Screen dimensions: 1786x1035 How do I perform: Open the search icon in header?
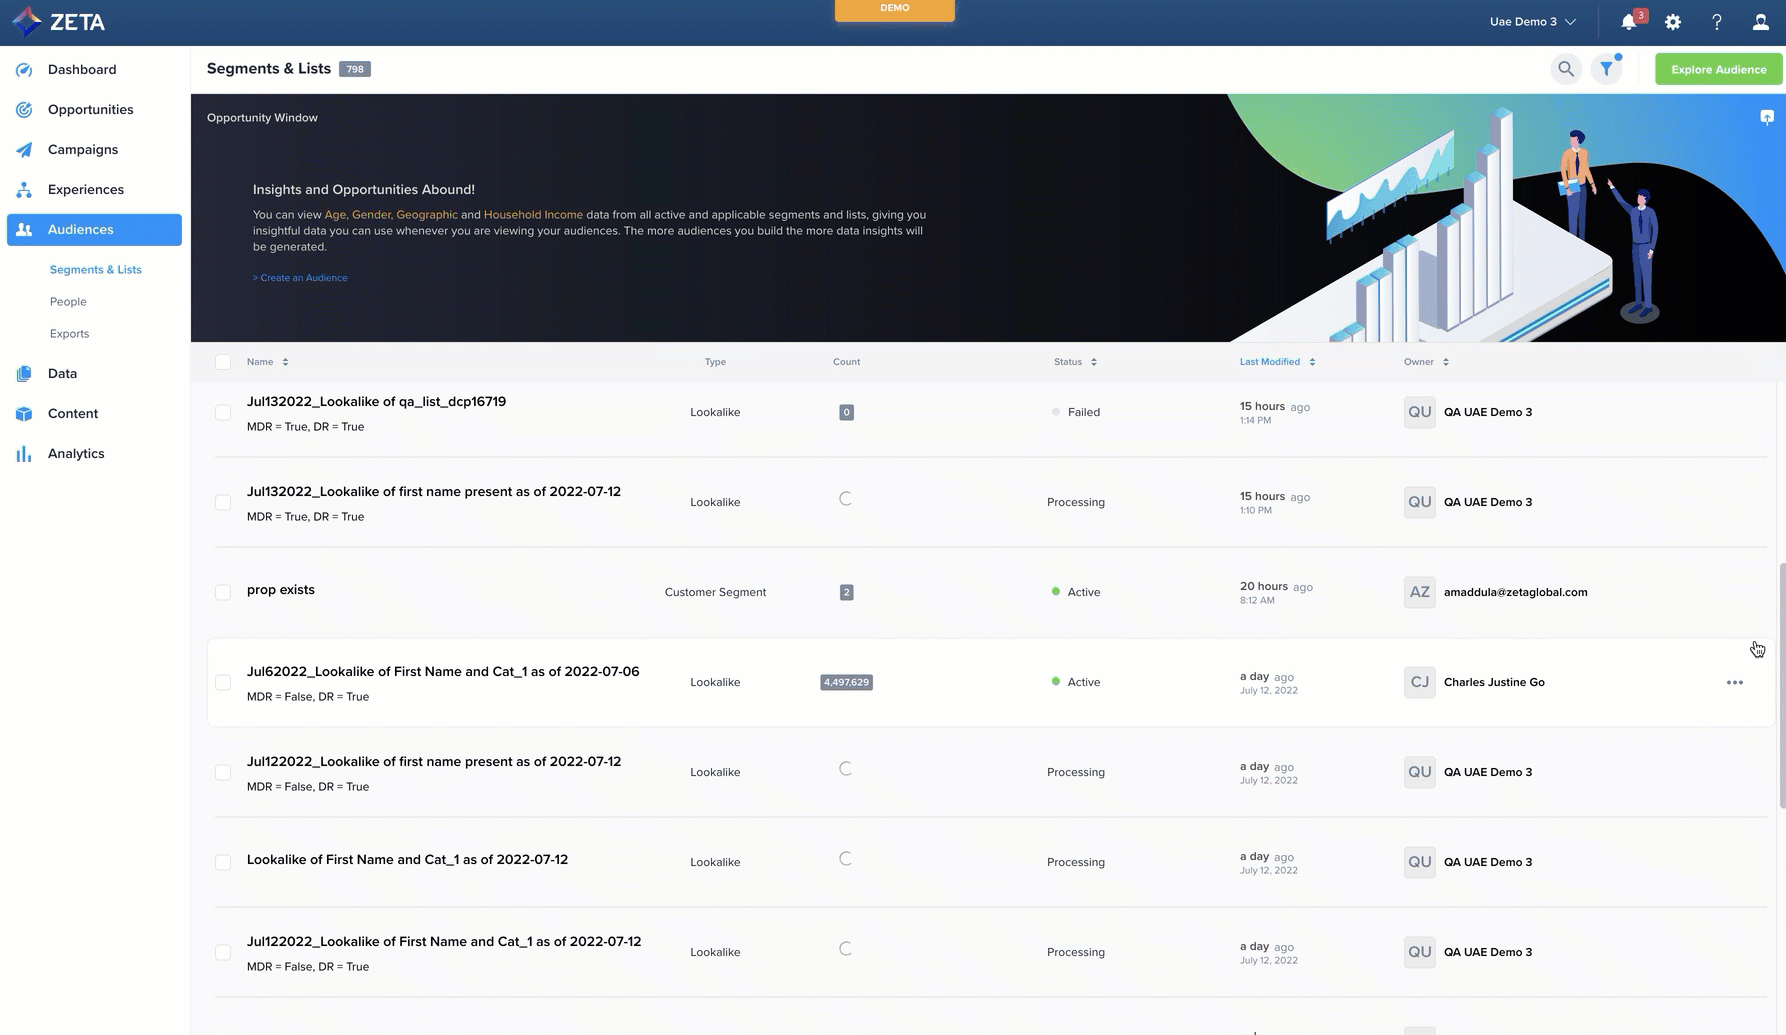[x=1566, y=69]
